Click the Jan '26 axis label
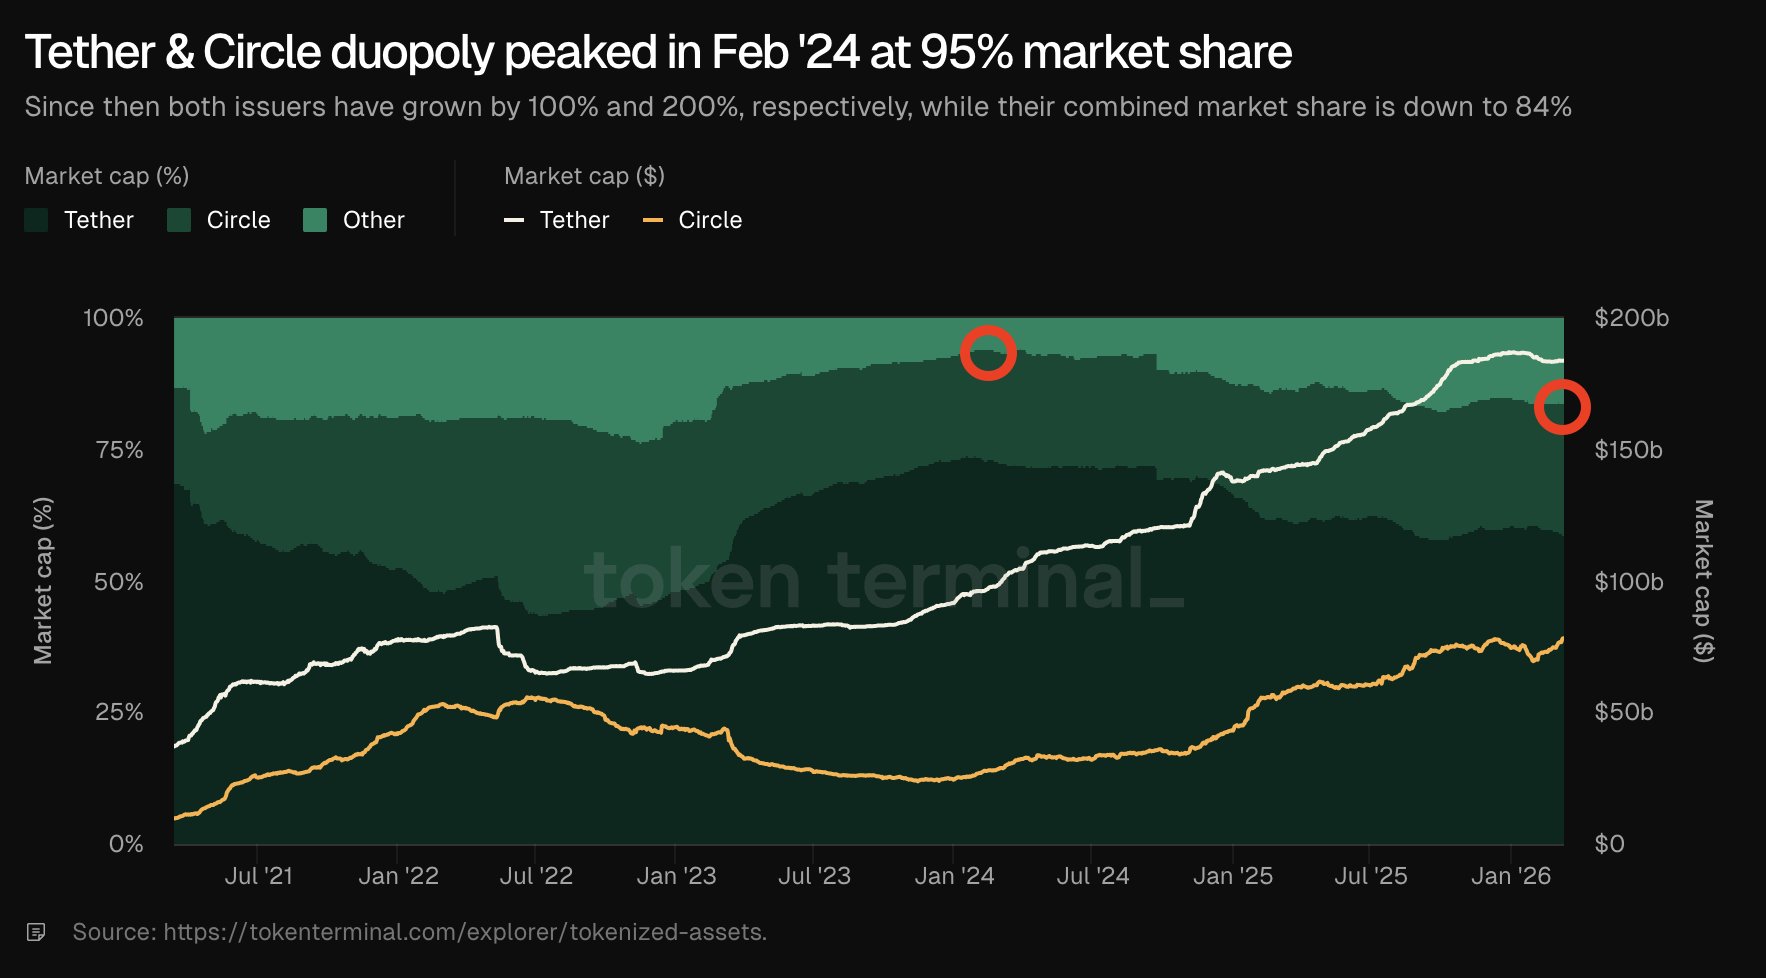 coord(1510,876)
